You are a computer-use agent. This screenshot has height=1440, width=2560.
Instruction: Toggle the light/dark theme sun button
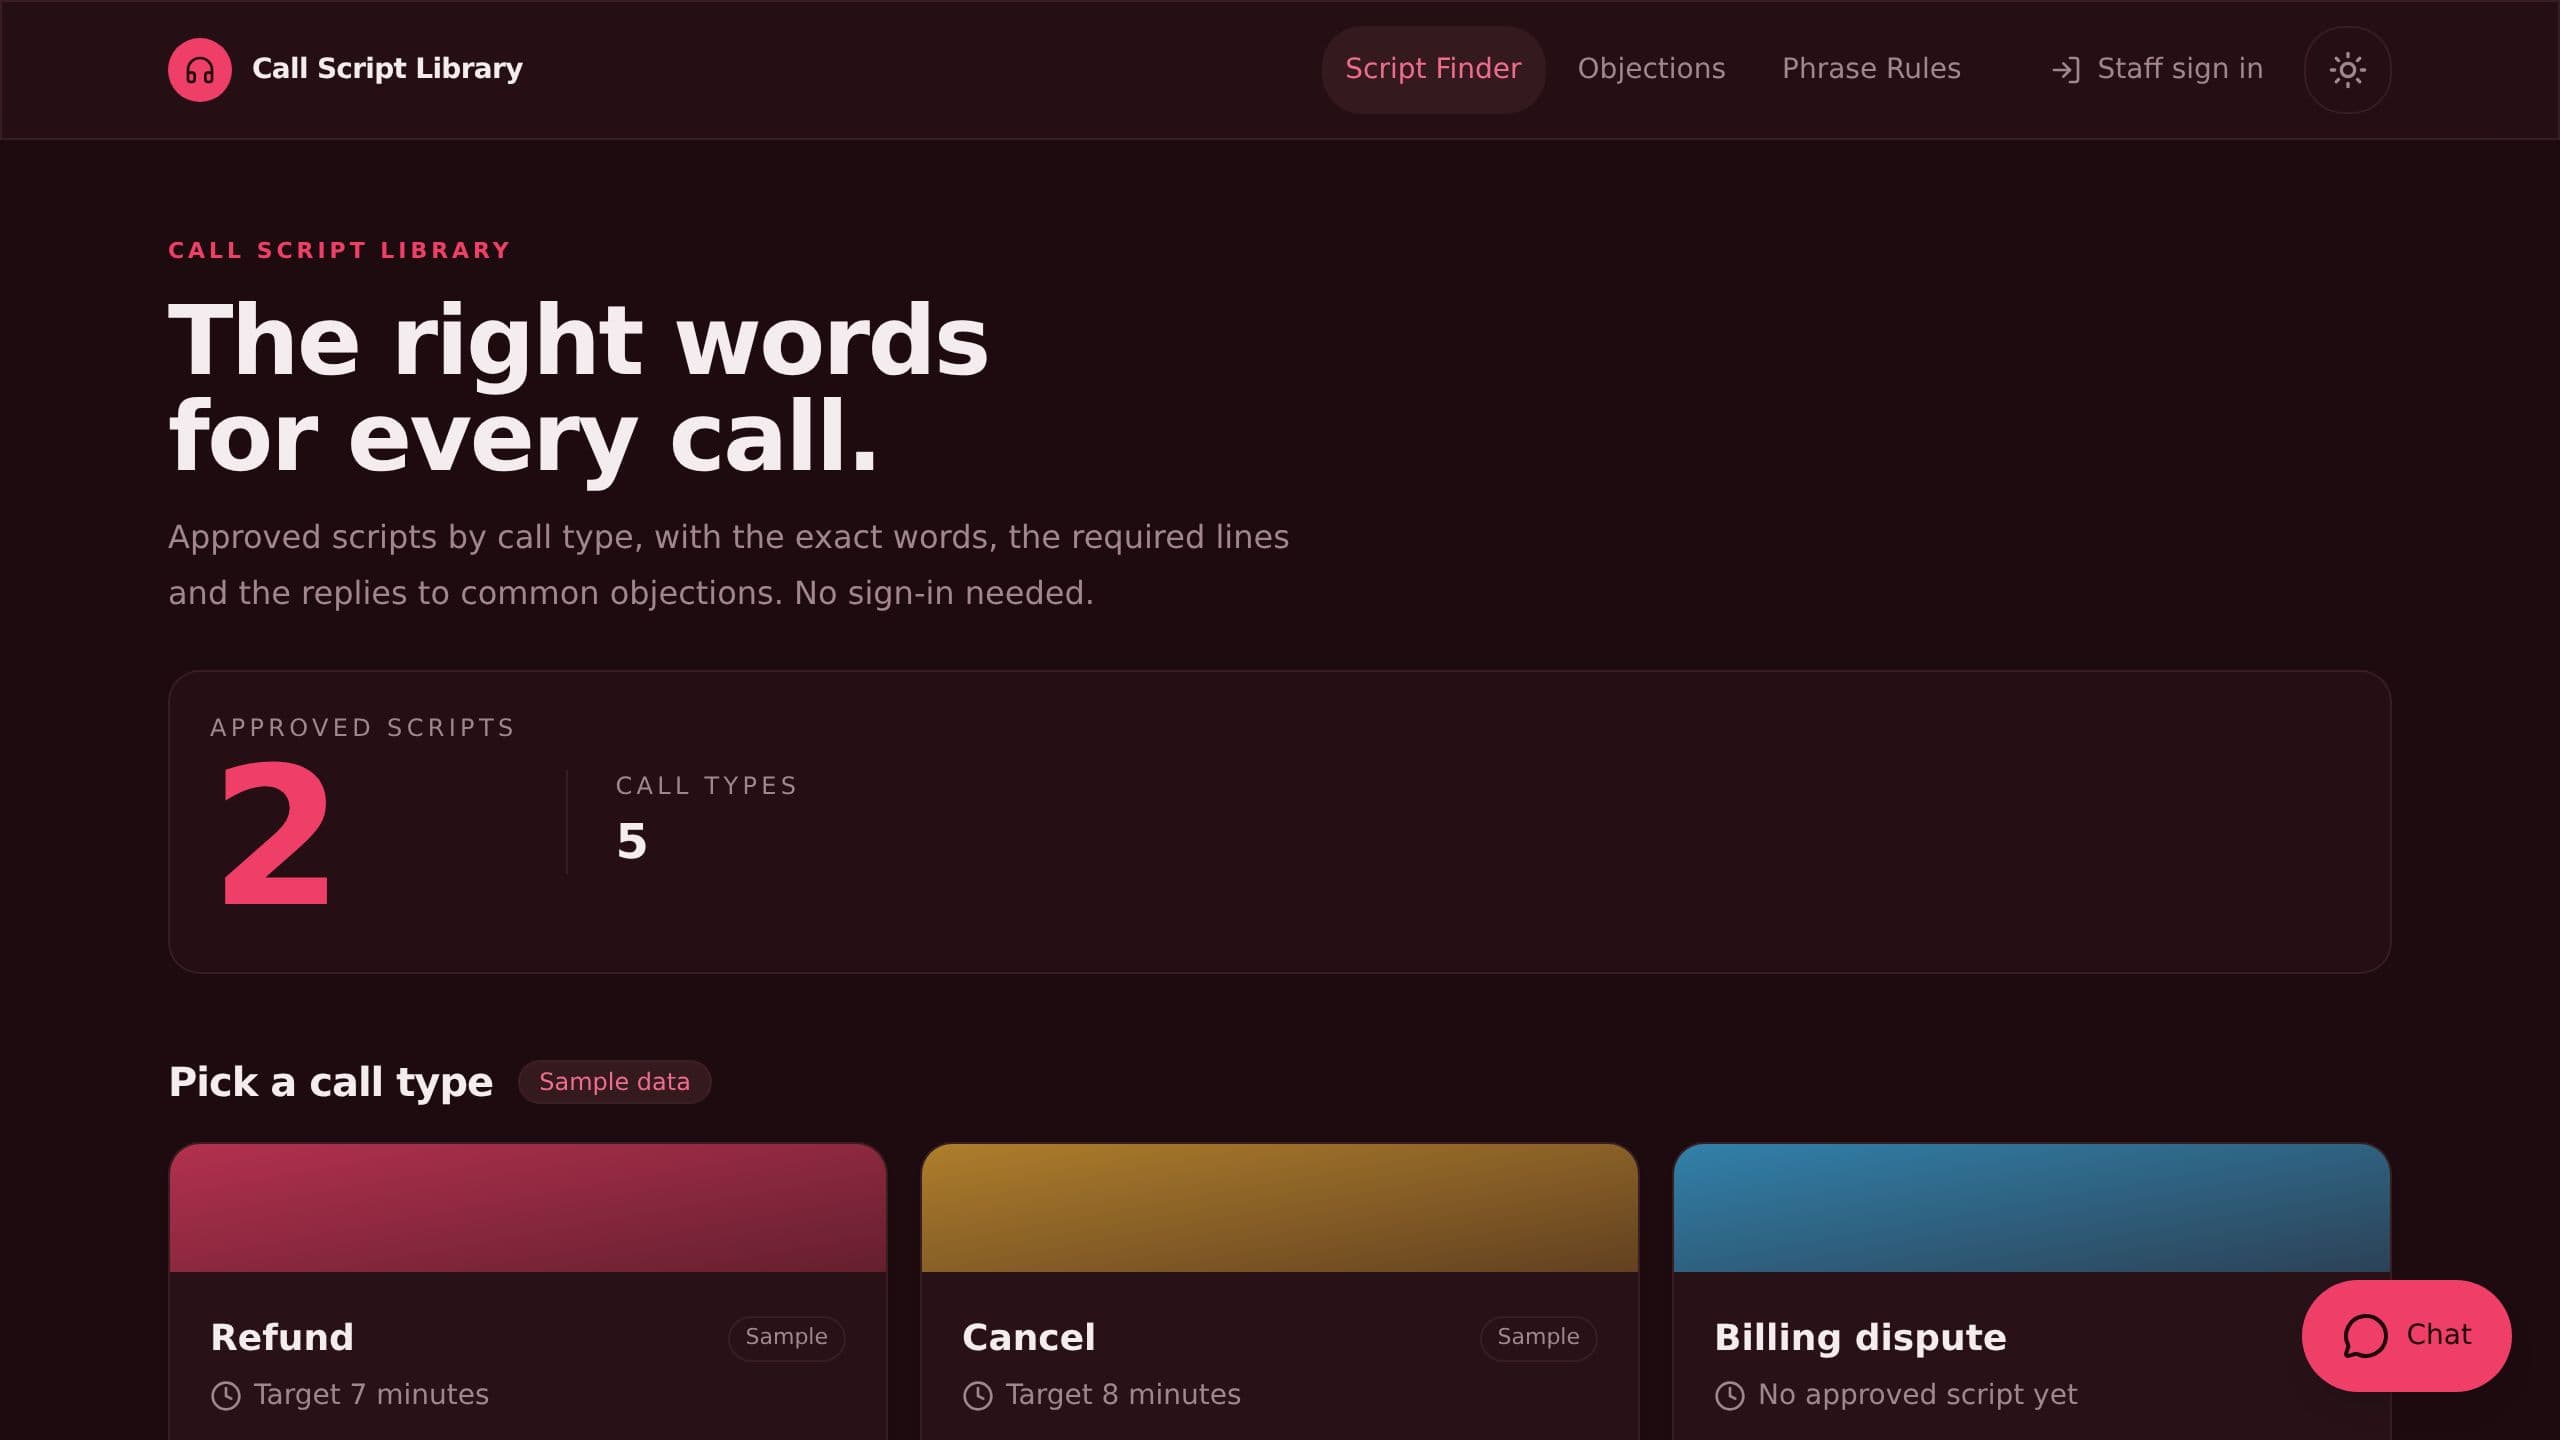[x=2347, y=70]
